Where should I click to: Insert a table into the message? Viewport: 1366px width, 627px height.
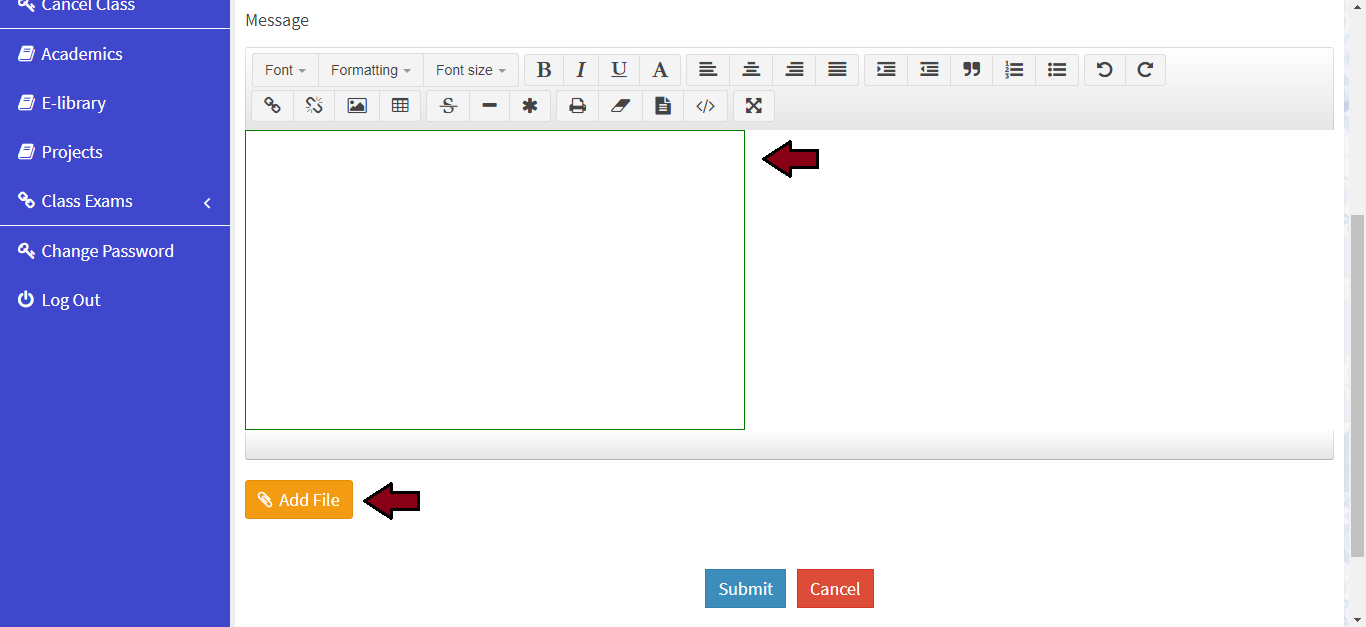point(400,106)
